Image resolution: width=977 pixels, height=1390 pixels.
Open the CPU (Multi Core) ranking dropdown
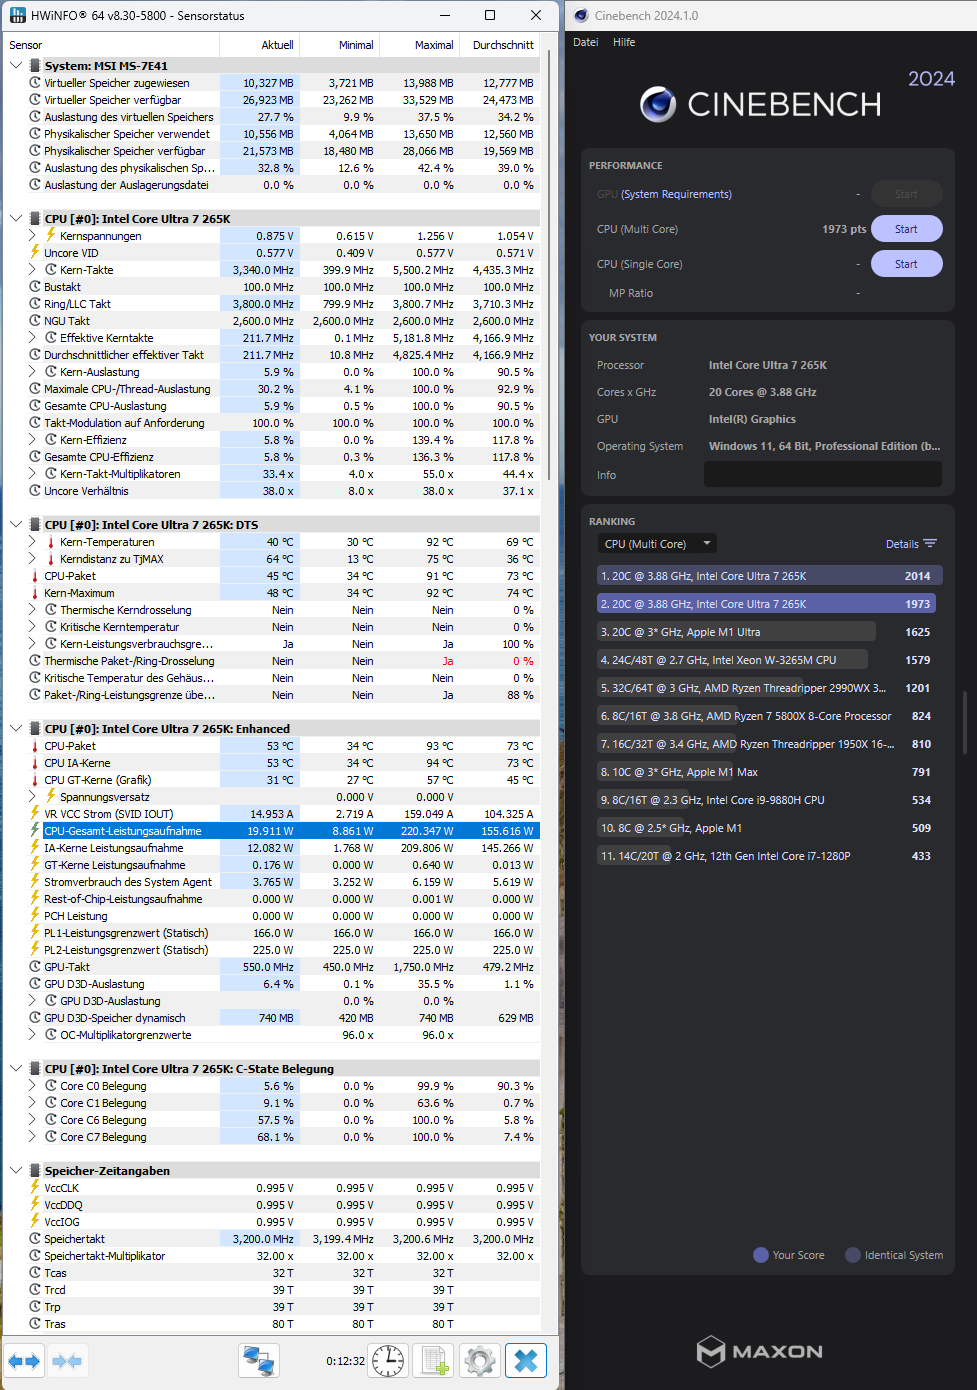(656, 543)
